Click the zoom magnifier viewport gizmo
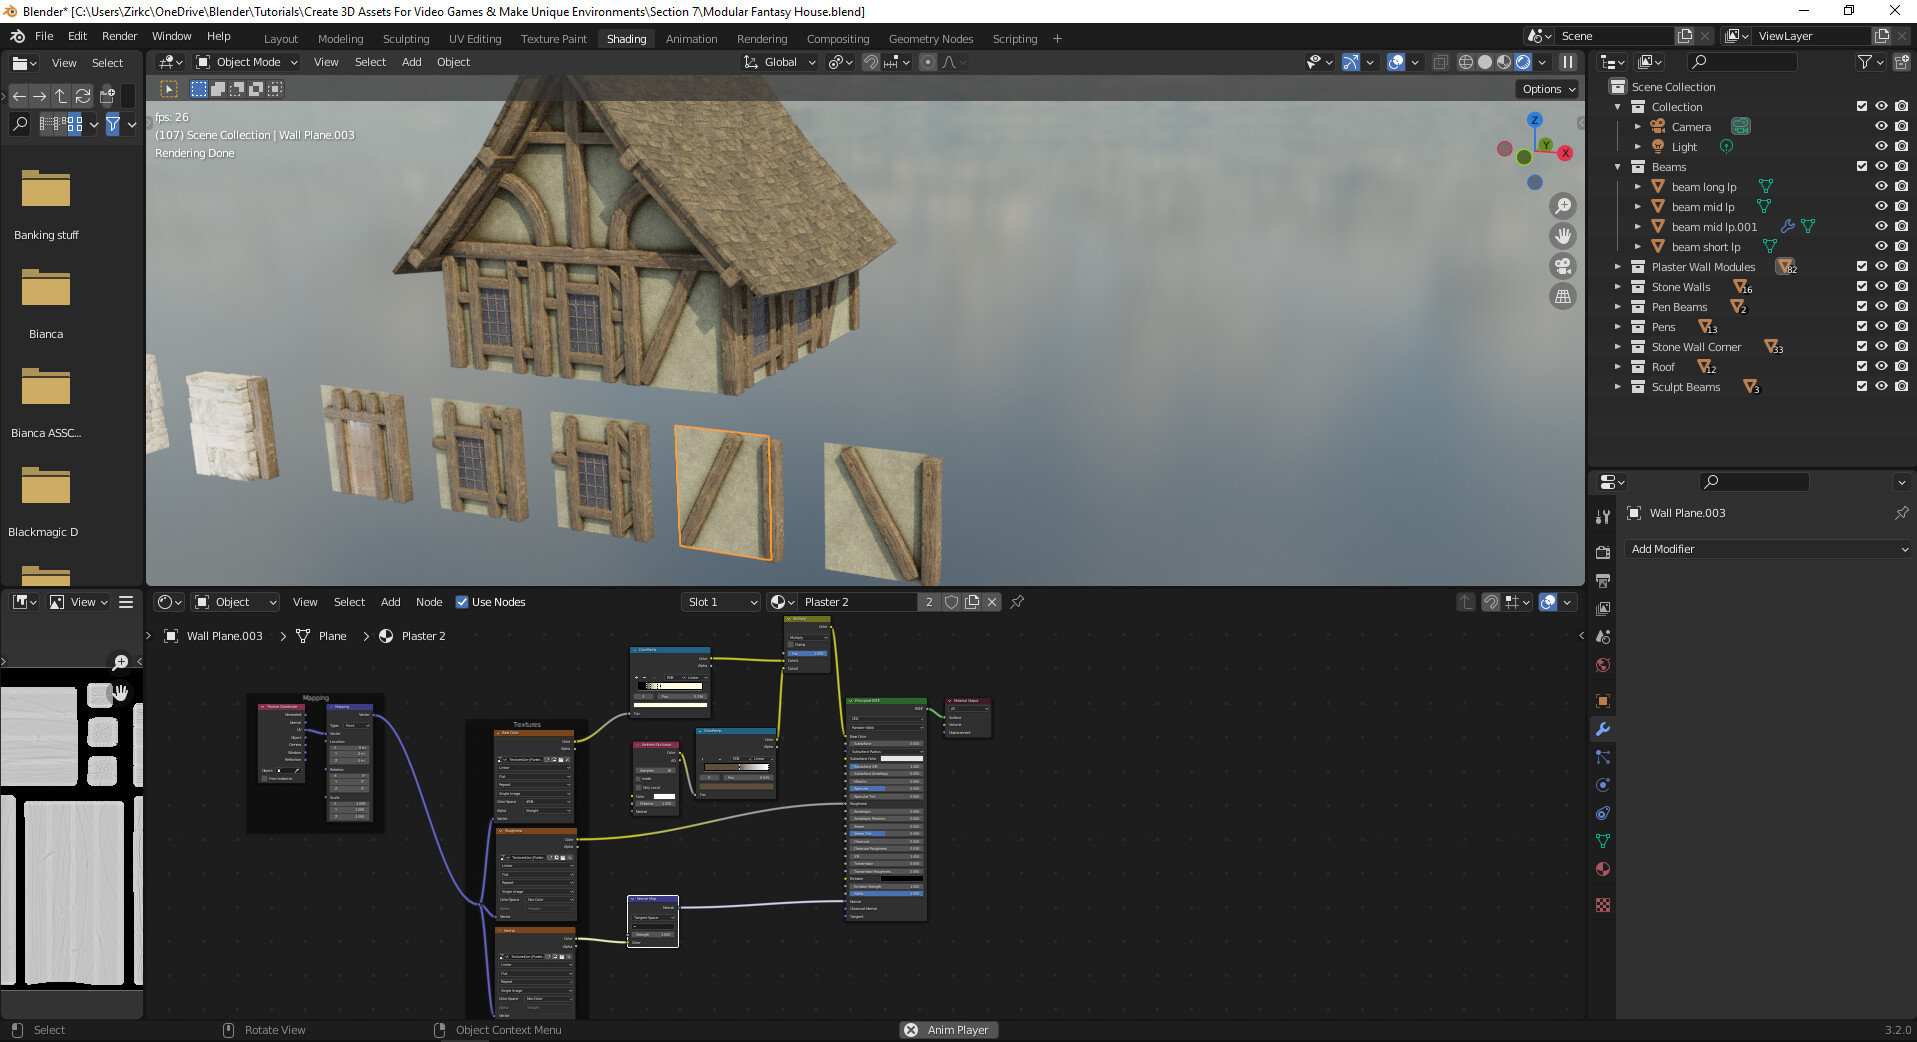Screen dimensions: 1917x1042 point(1562,206)
